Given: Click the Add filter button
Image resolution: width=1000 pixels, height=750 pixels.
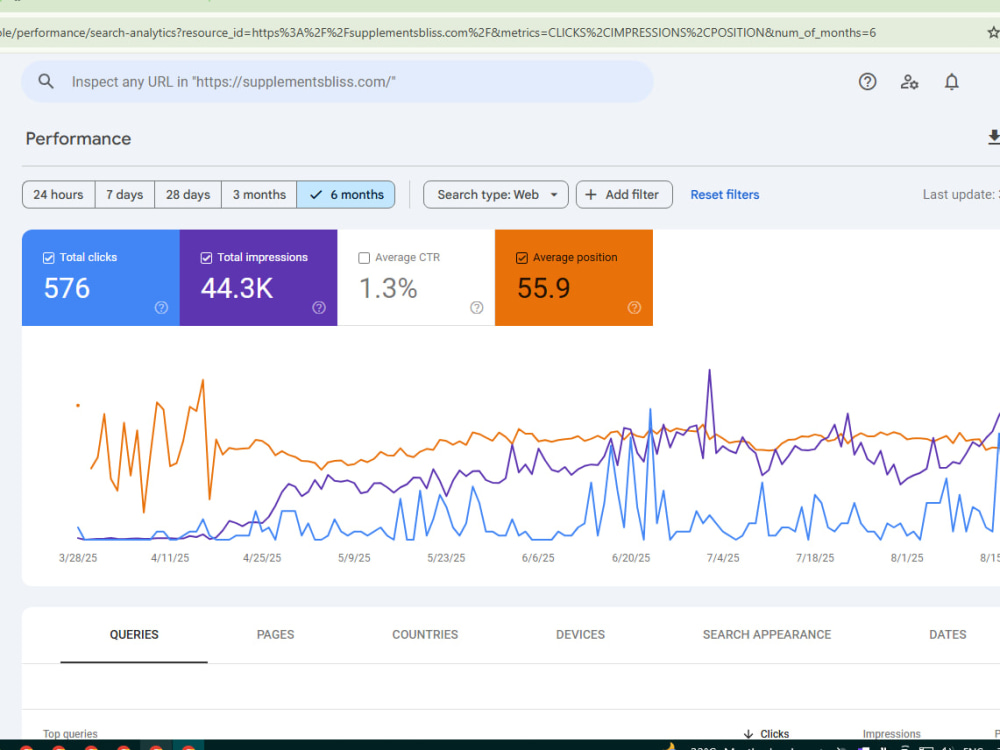Looking at the screenshot, I should point(624,195).
